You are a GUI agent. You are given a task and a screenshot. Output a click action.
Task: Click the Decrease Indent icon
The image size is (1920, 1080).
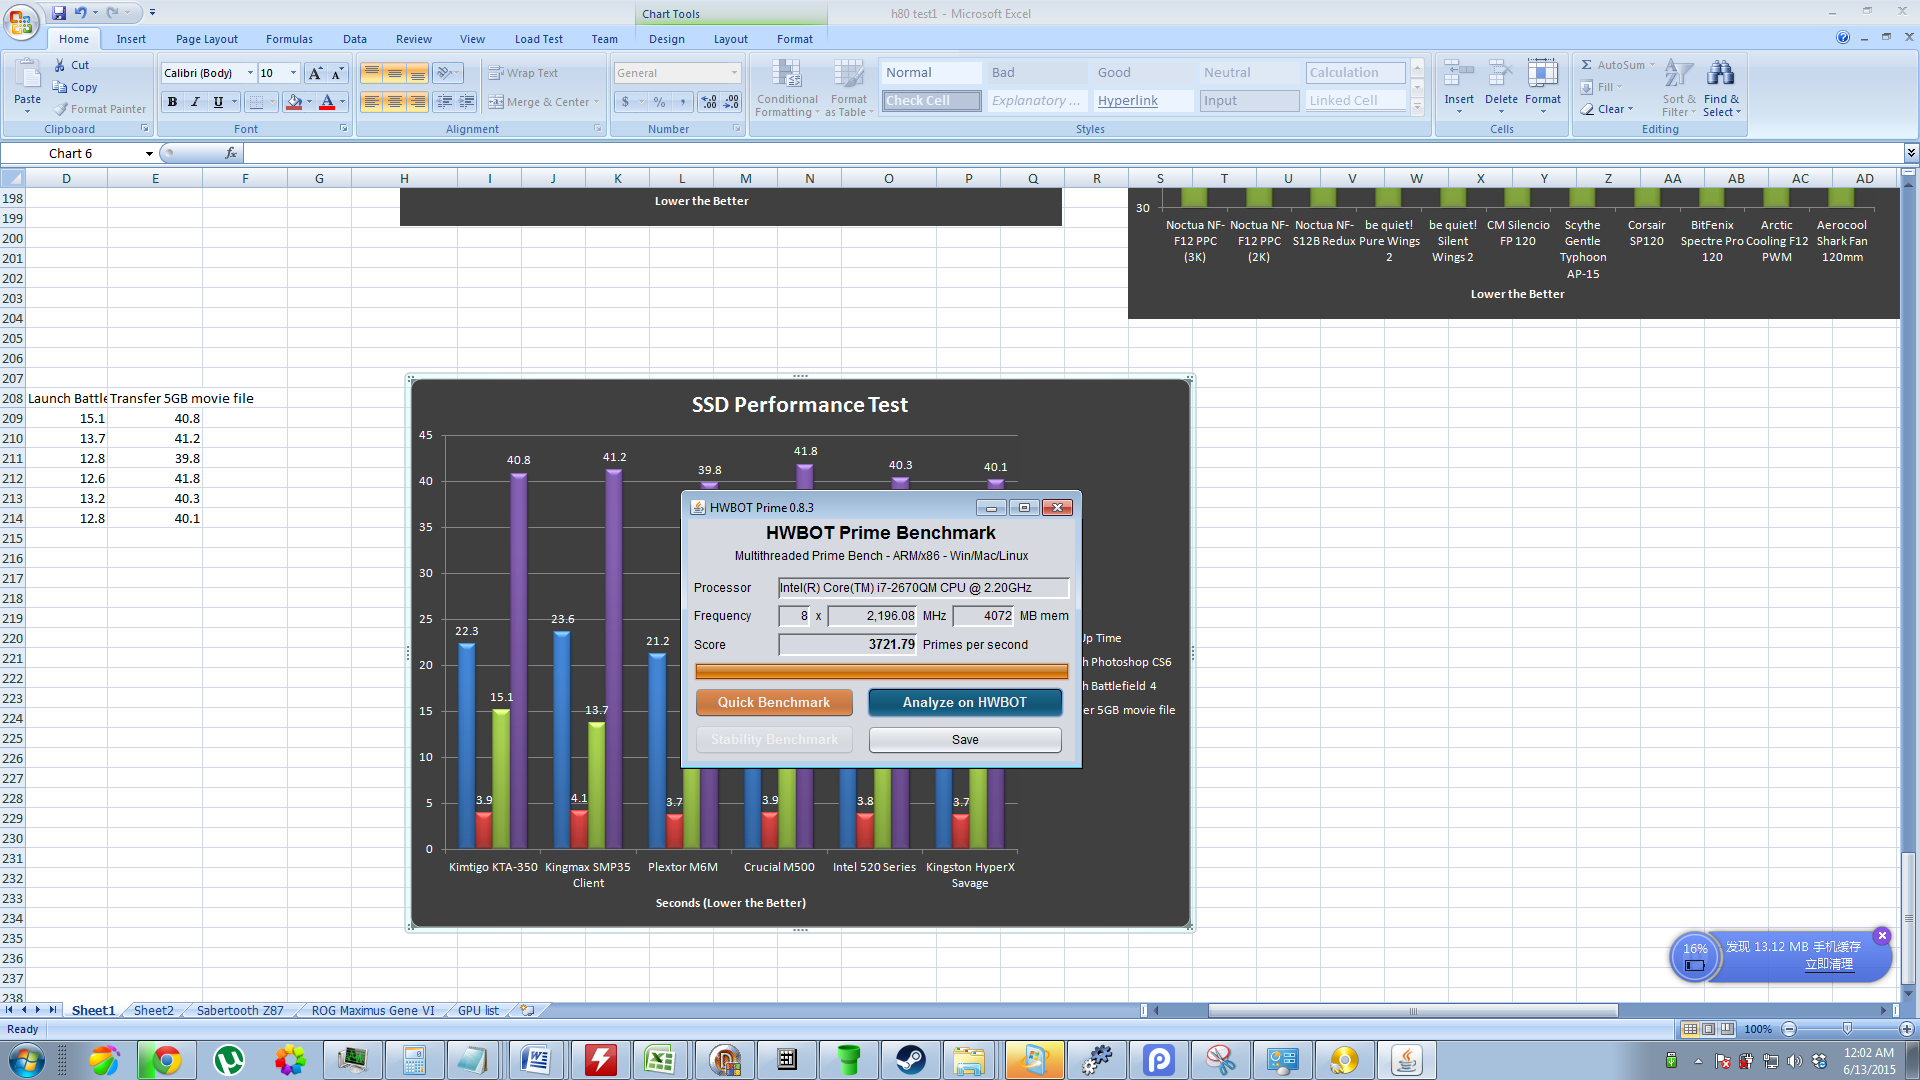click(444, 102)
